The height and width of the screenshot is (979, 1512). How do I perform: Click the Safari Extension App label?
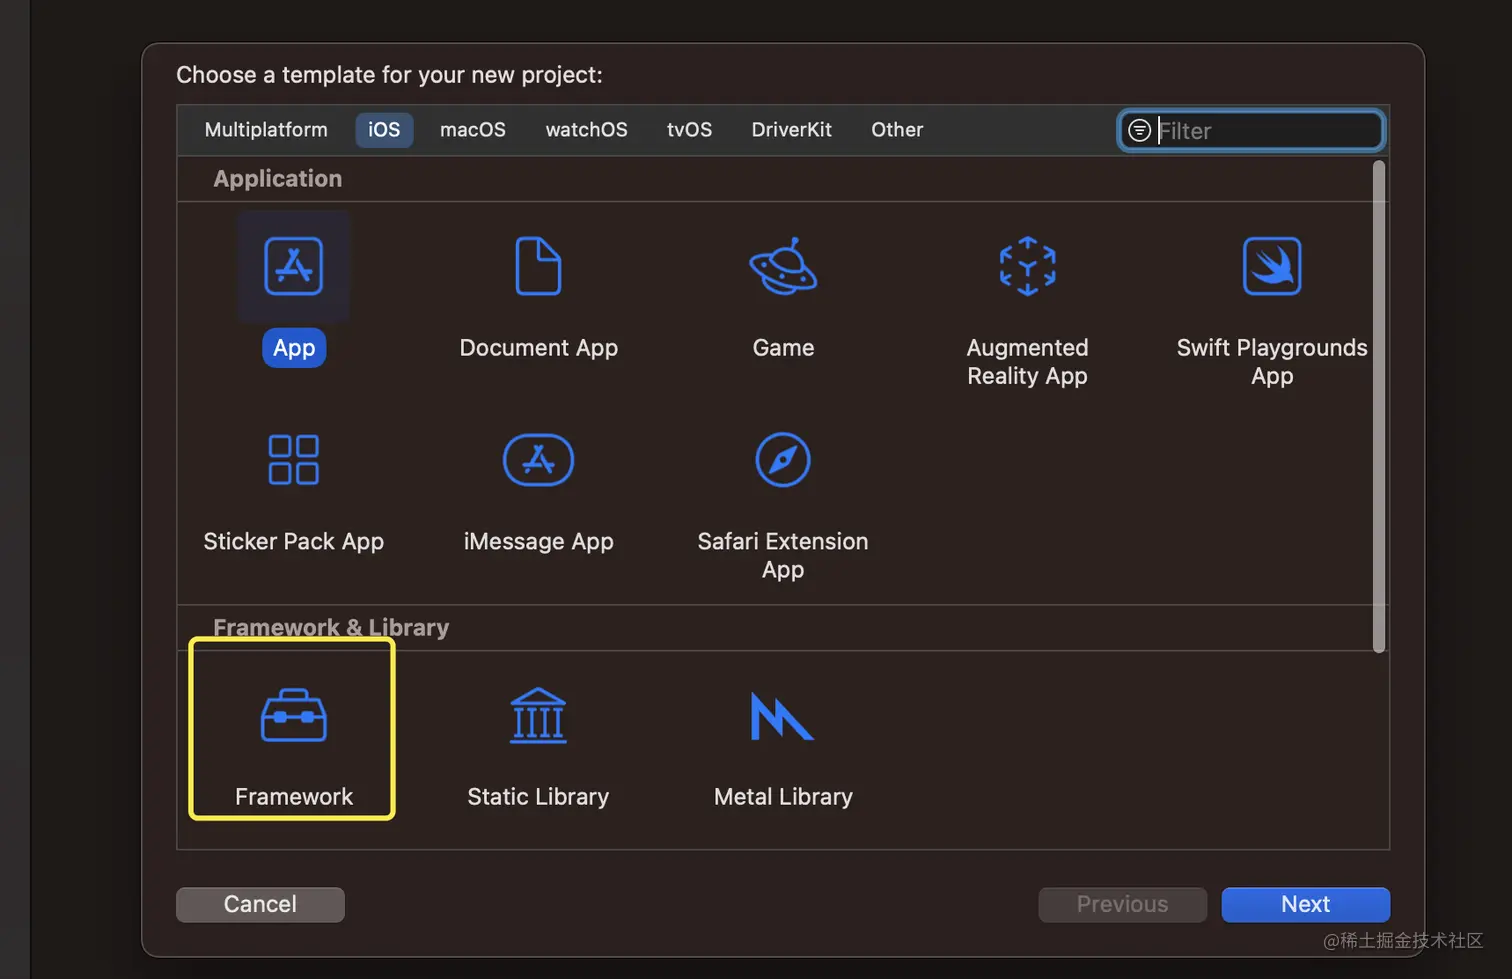(x=783, y=555)
